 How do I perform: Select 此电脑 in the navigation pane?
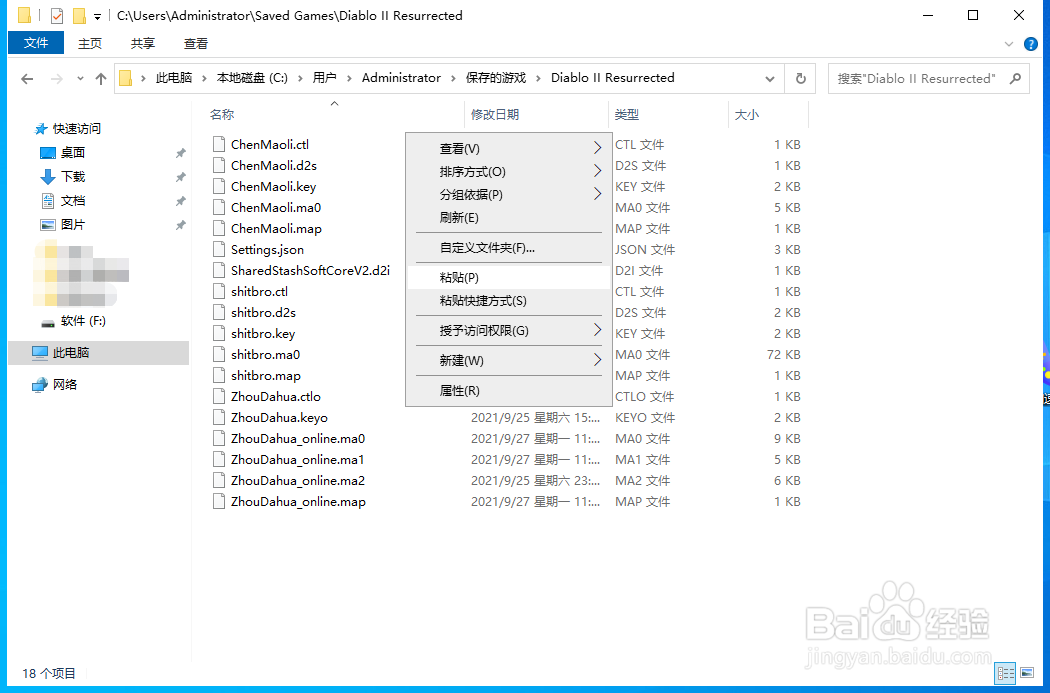[98, 353]
